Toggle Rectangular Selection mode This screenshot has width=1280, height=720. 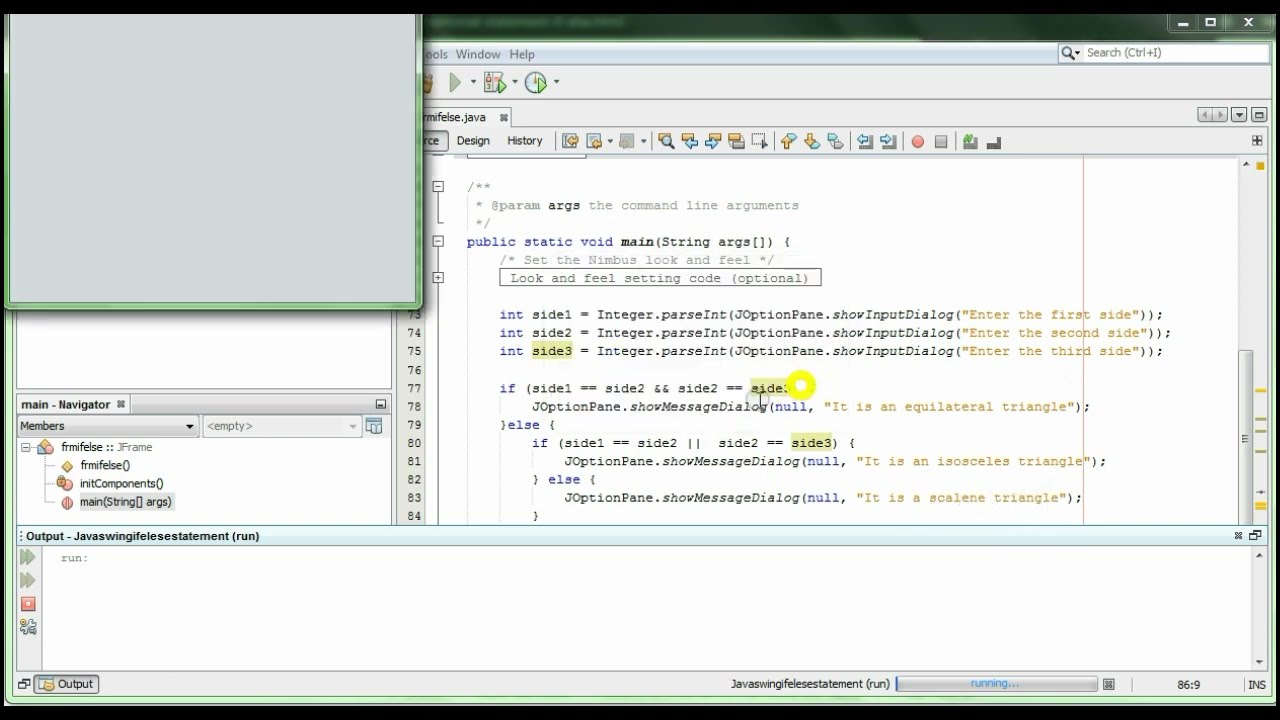coord(760,142)
